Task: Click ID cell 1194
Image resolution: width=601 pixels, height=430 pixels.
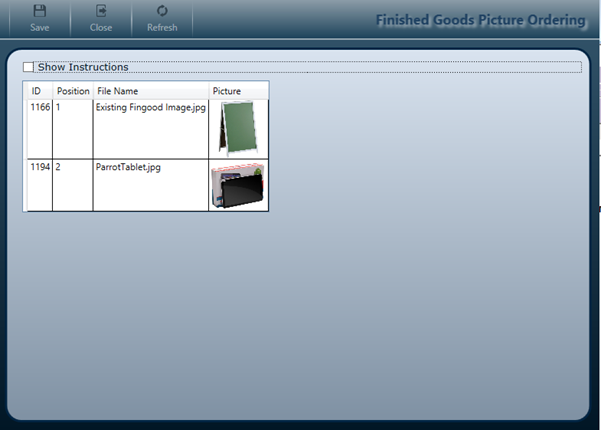Action: 40,167
